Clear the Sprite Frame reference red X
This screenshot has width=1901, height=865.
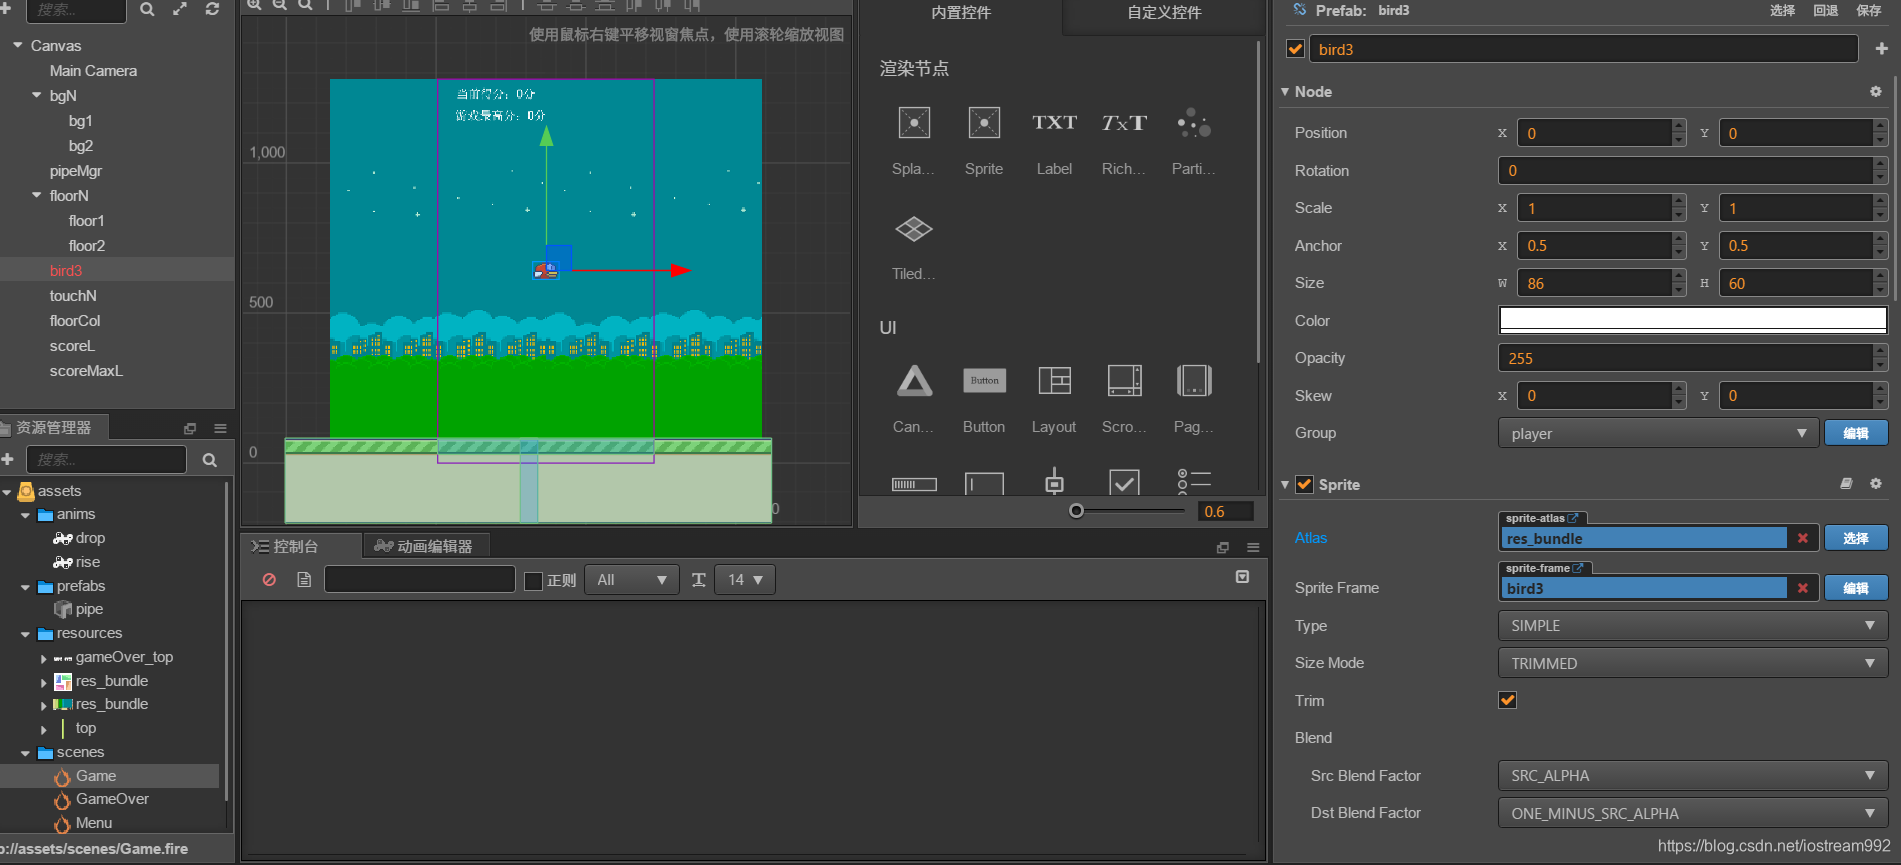tap(1802, 588)
